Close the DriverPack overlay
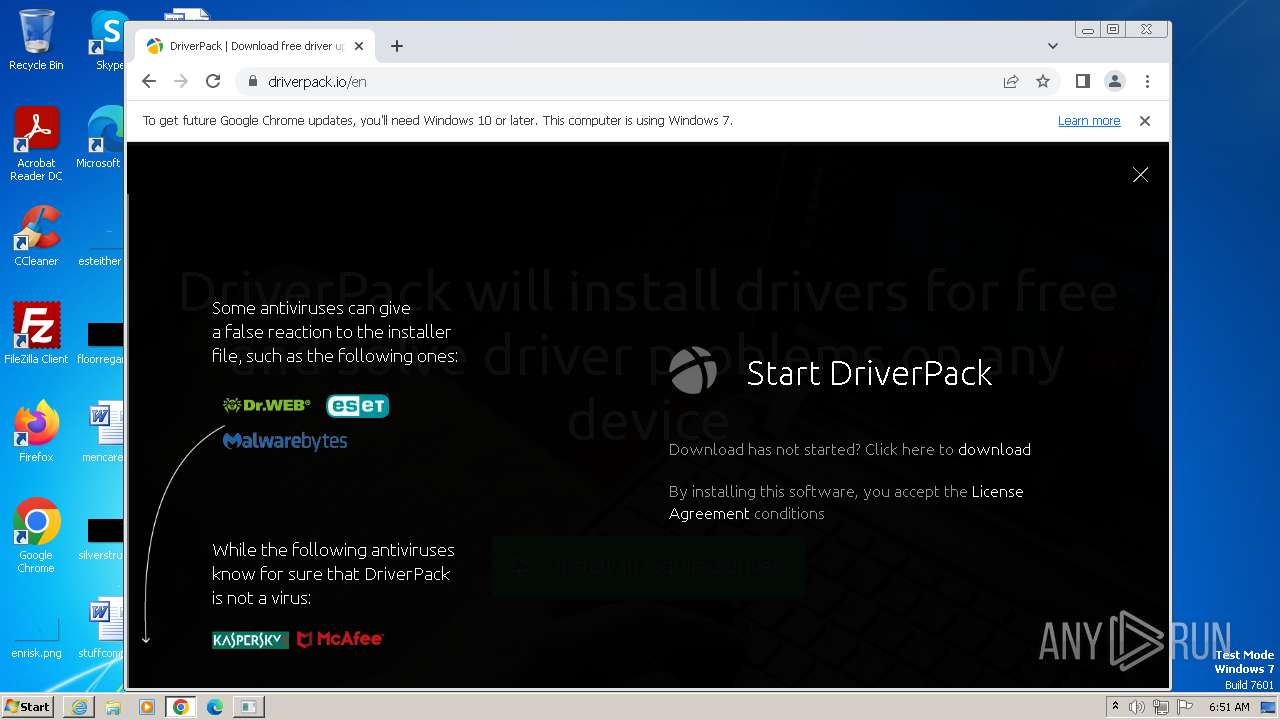This screenshot has height=720, width=1280. tap(1140, 174)
